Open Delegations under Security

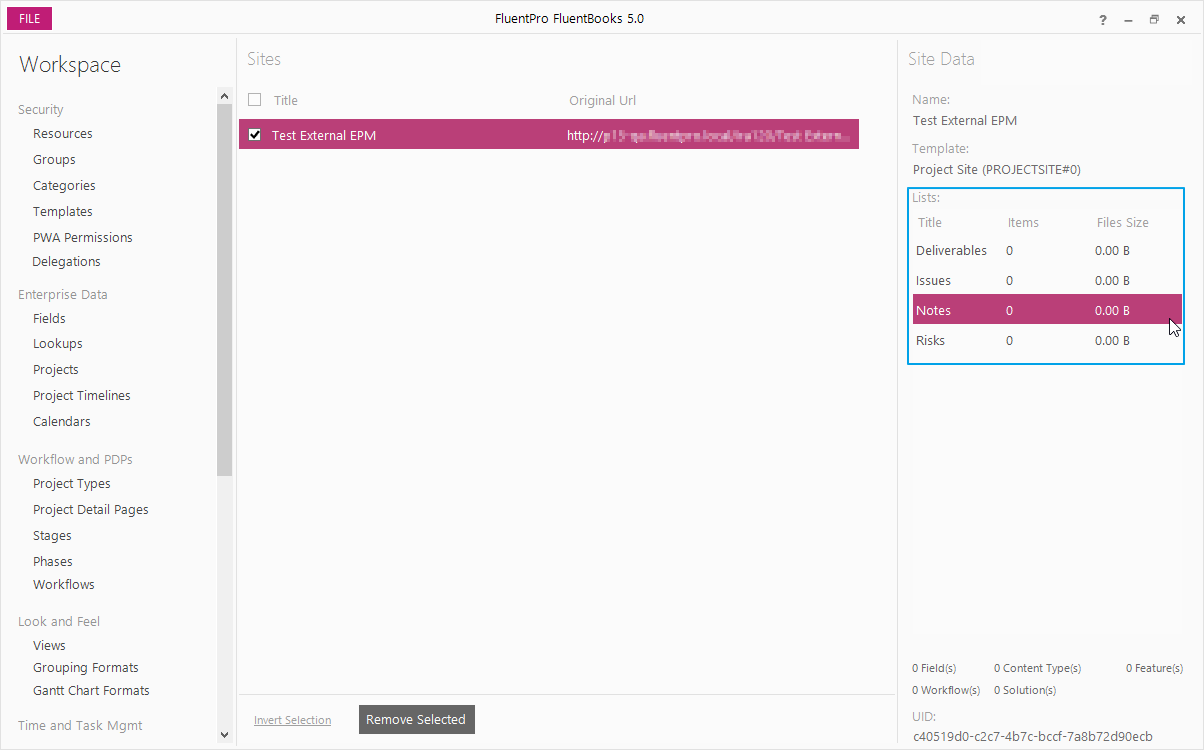click(x=66, y=262)
